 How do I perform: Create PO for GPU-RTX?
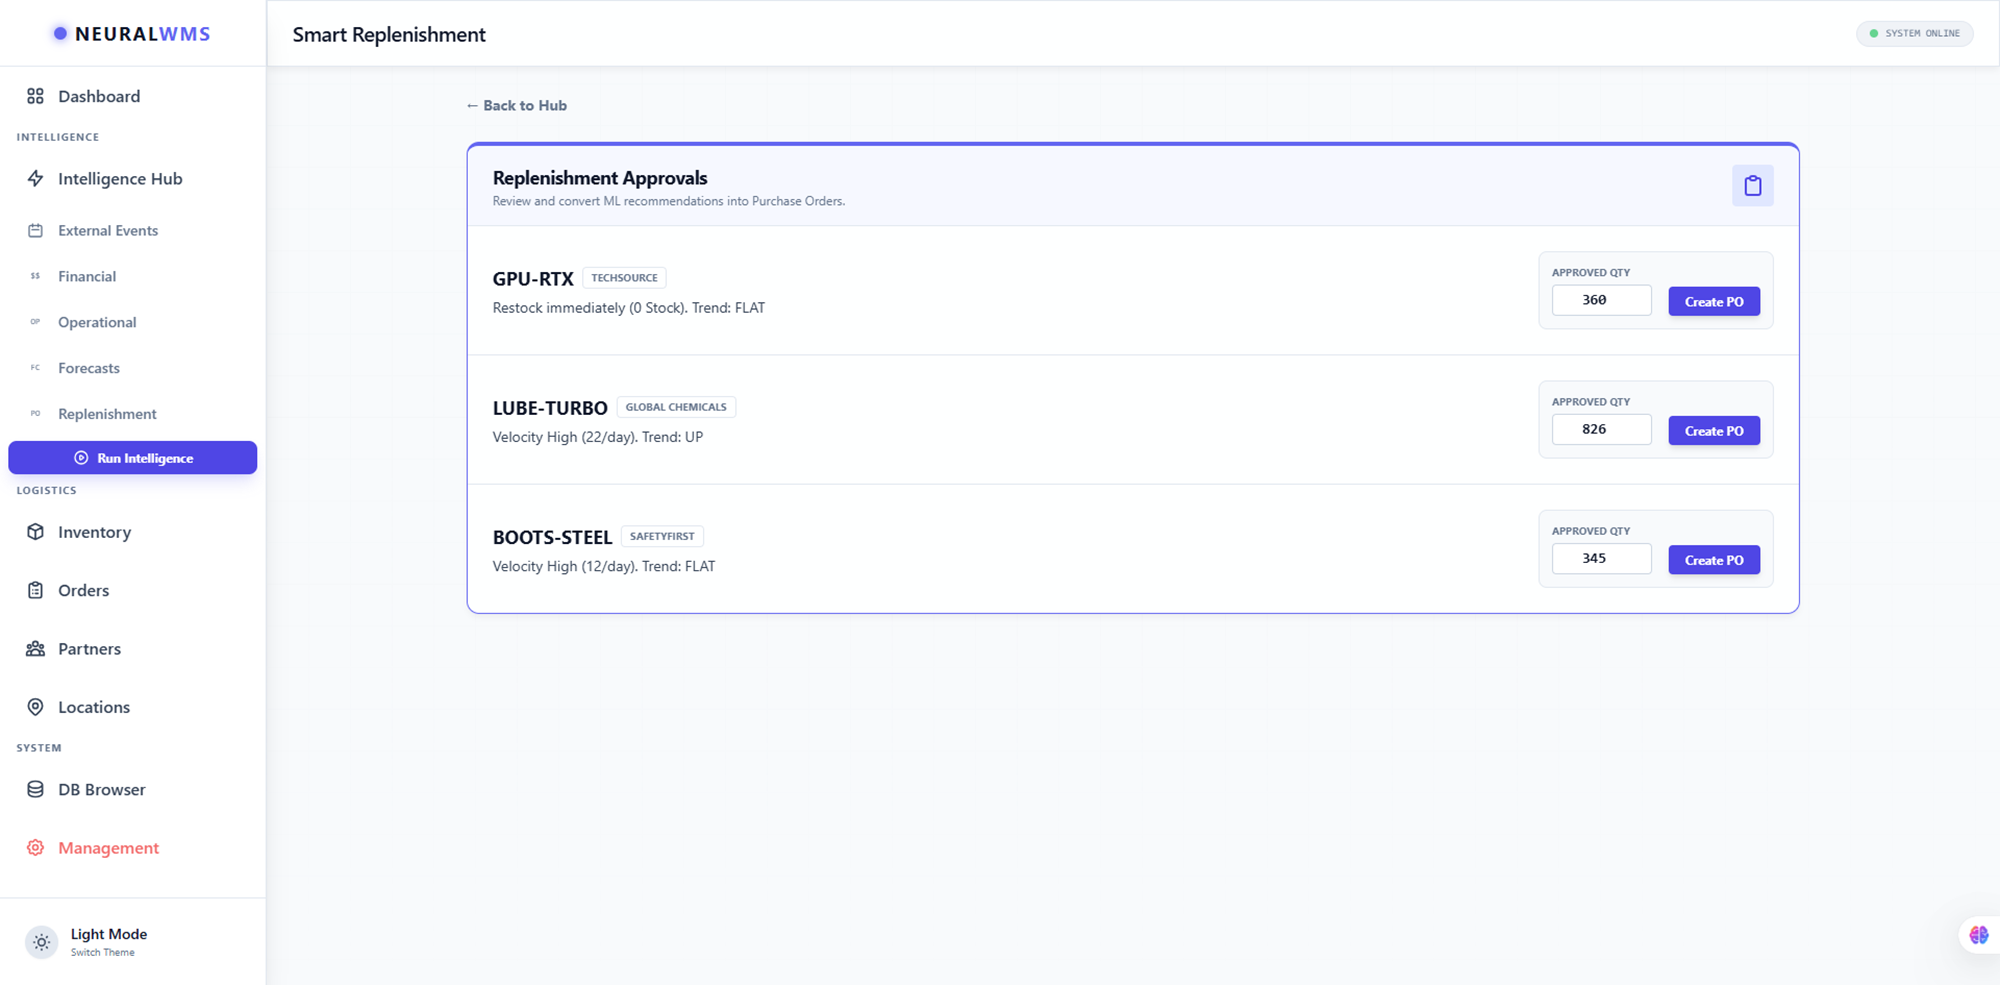coord(1713,301)
